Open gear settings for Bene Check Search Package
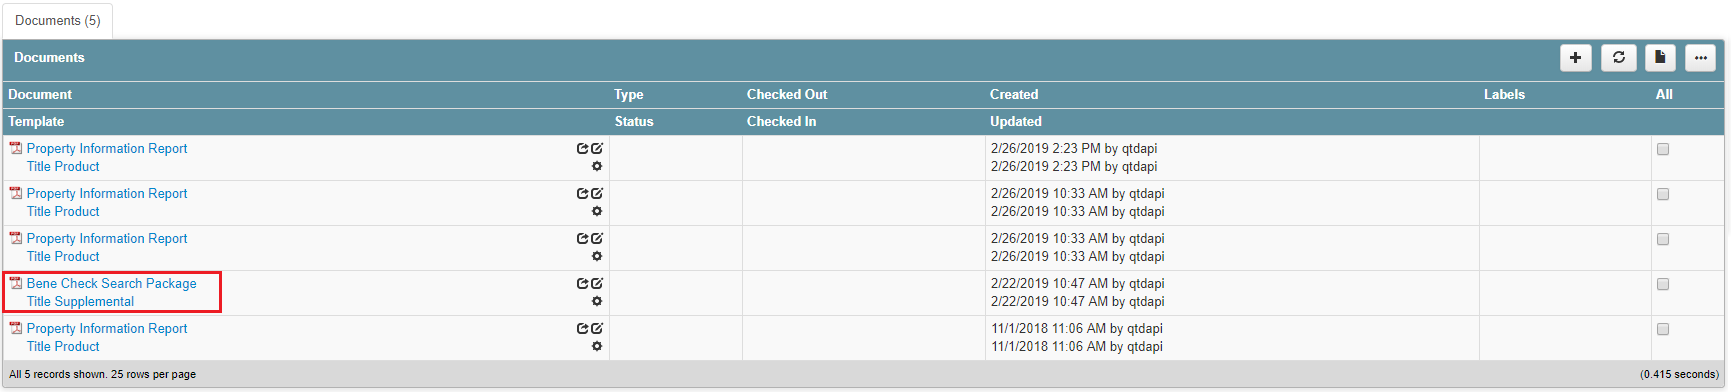1731x392 pixels. (597, 301)
